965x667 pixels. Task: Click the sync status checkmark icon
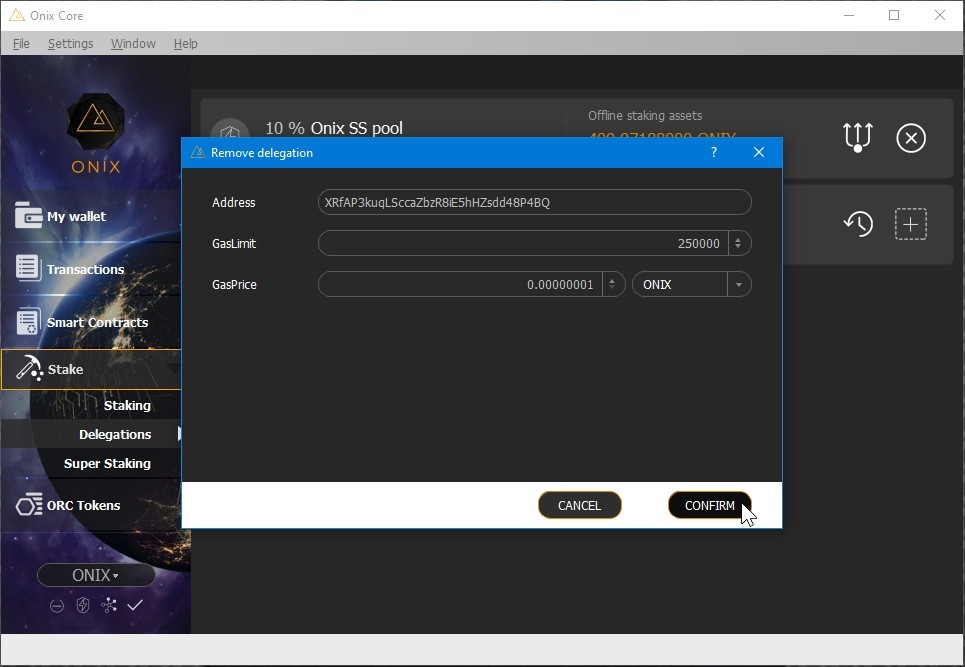[135, 605]
